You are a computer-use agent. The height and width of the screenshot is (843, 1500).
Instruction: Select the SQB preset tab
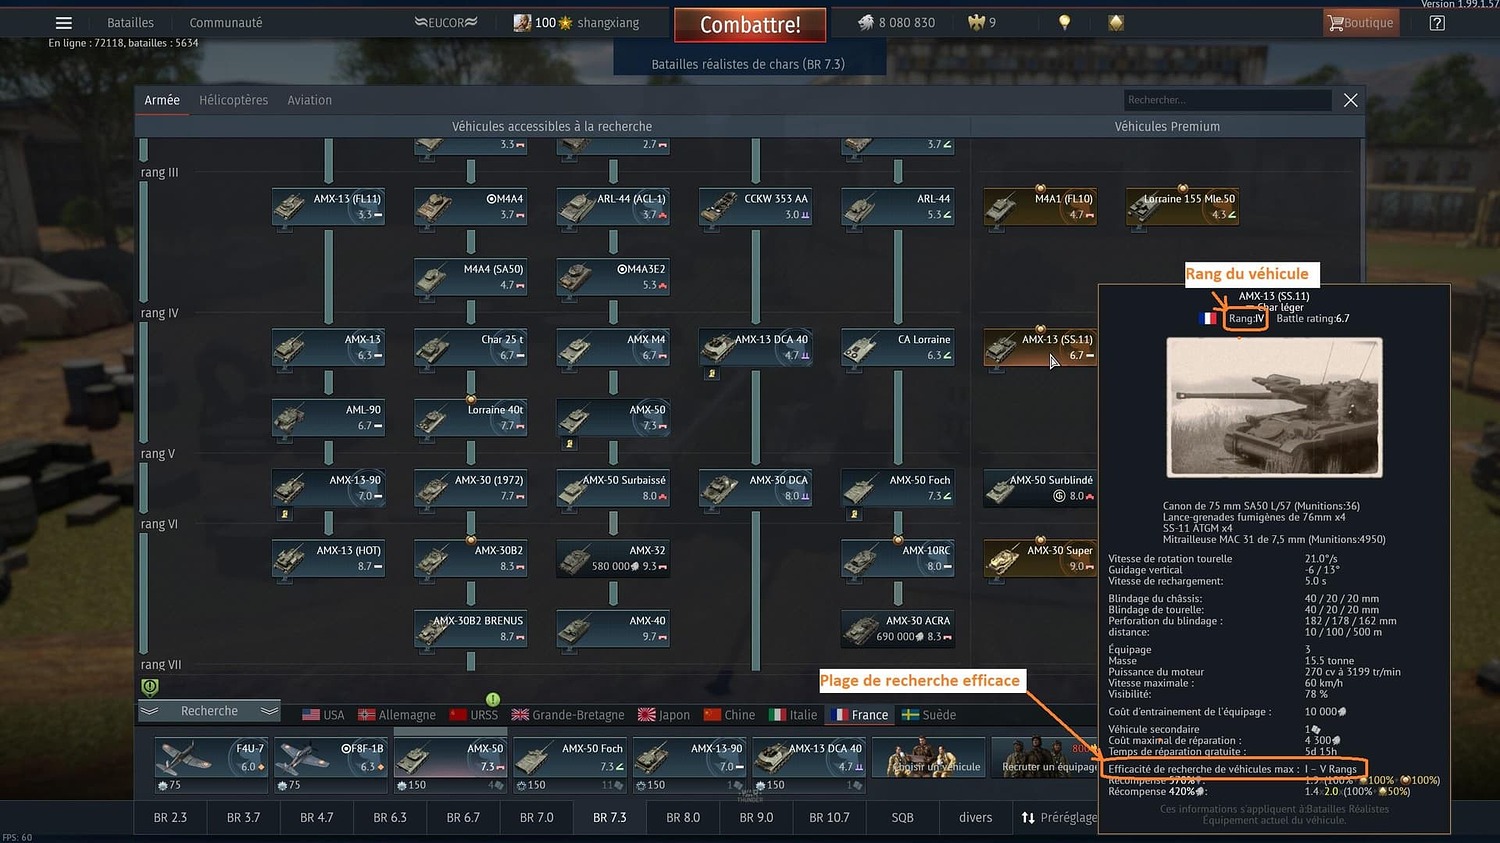click(902, 817)
